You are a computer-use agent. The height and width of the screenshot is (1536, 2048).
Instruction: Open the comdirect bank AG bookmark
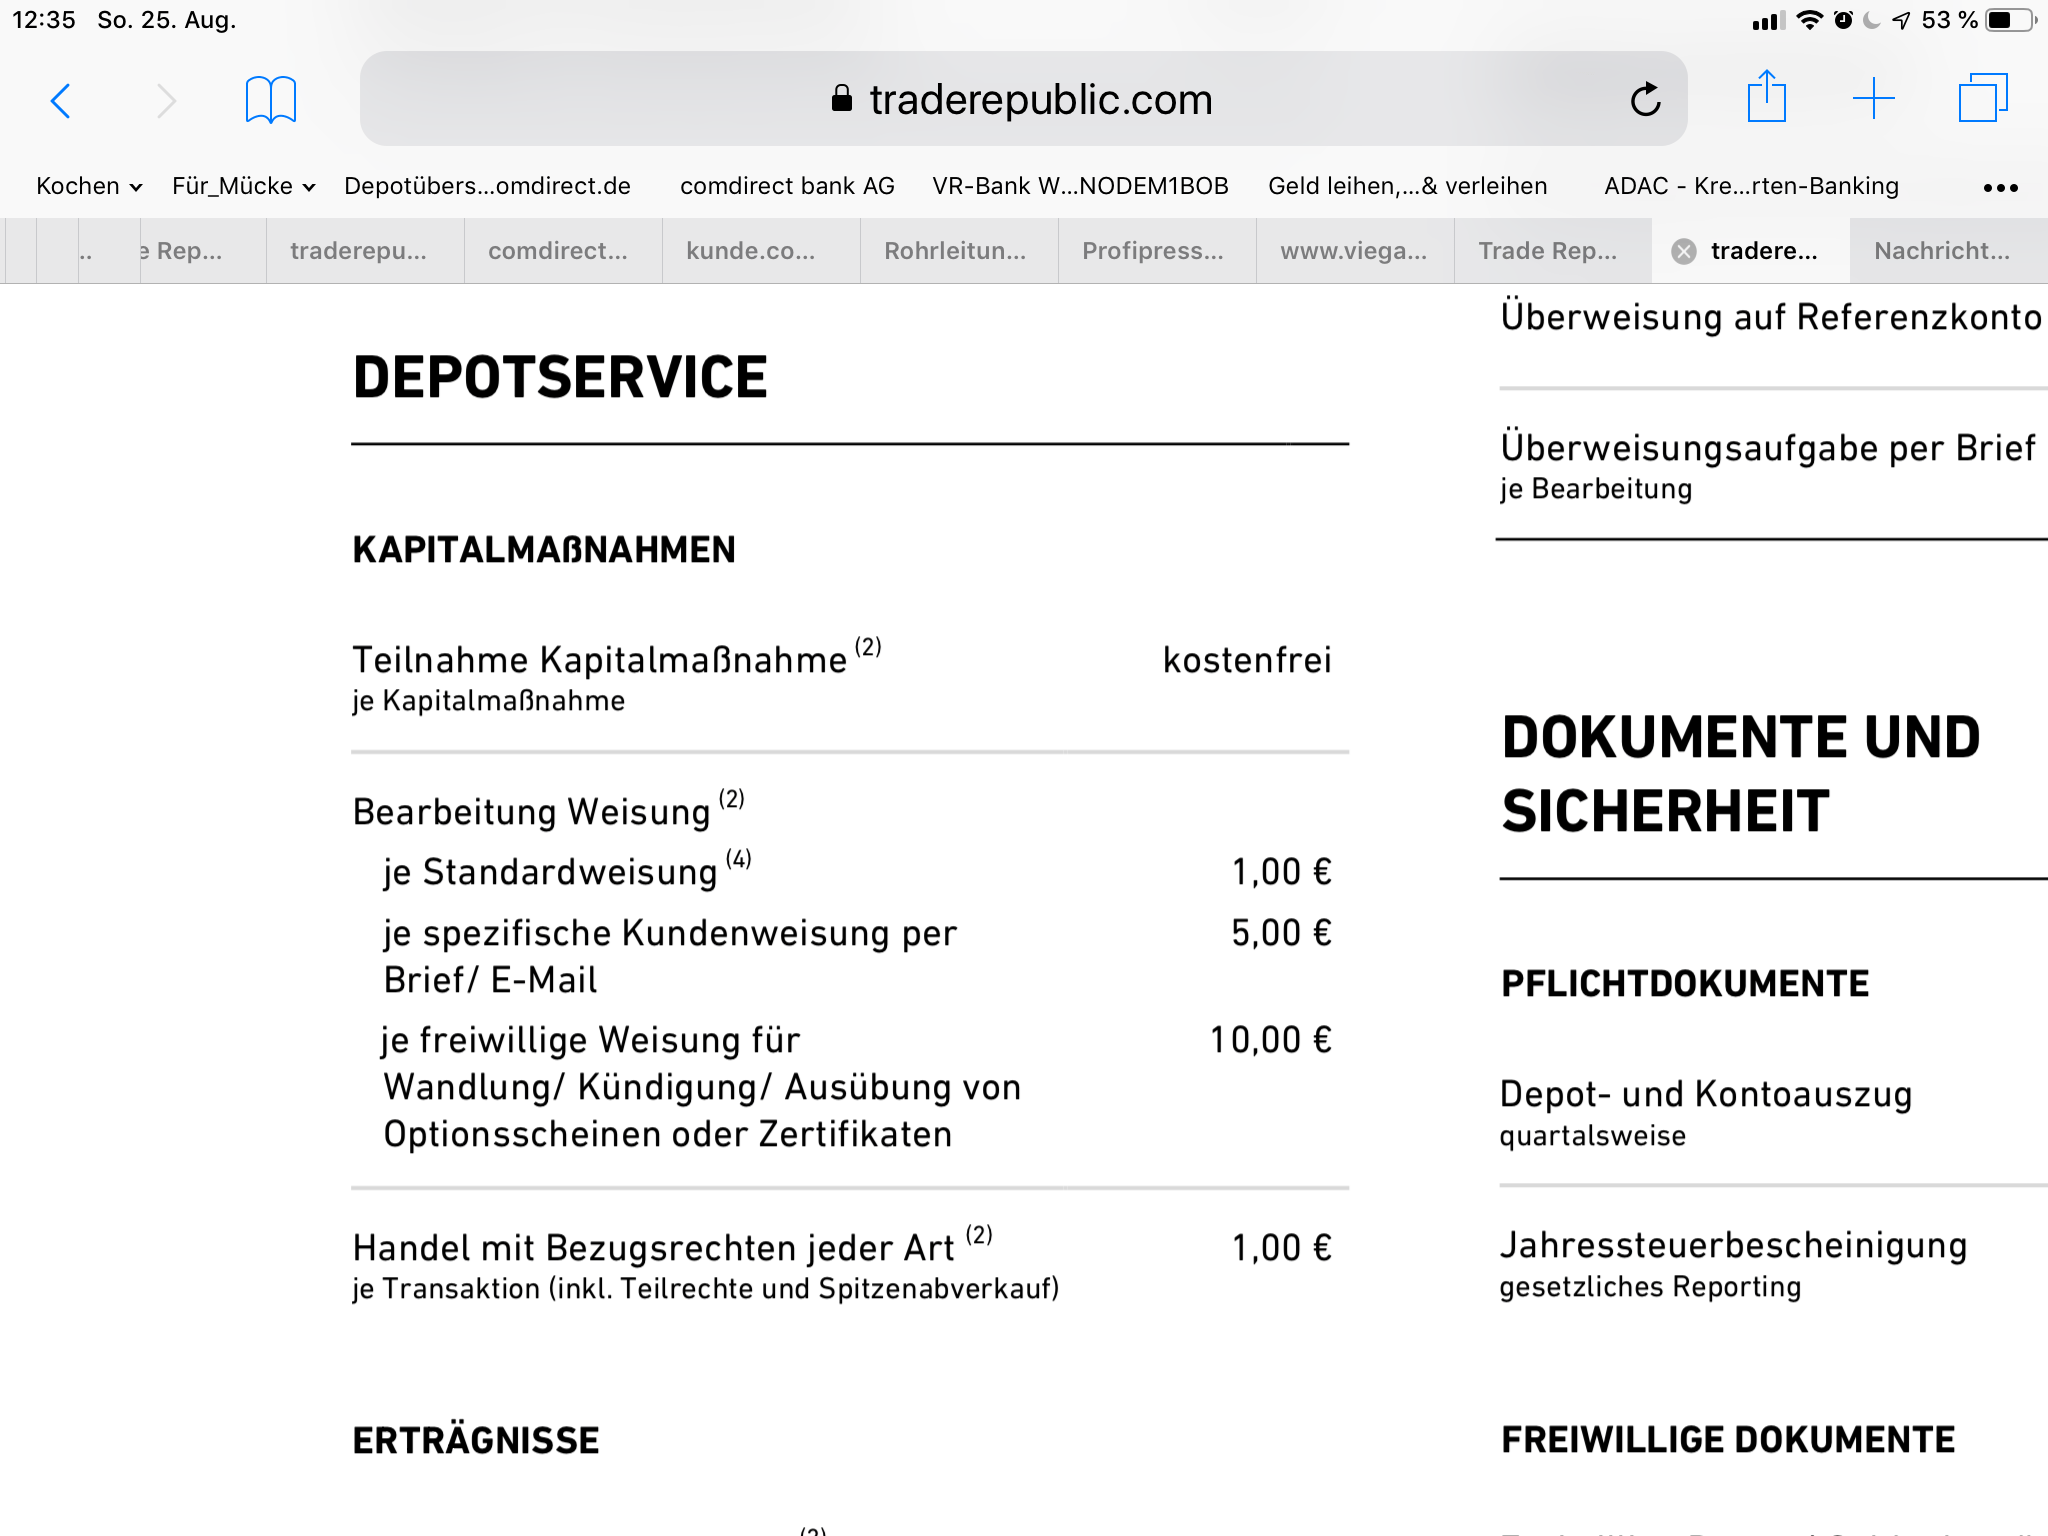coord(787,186)
